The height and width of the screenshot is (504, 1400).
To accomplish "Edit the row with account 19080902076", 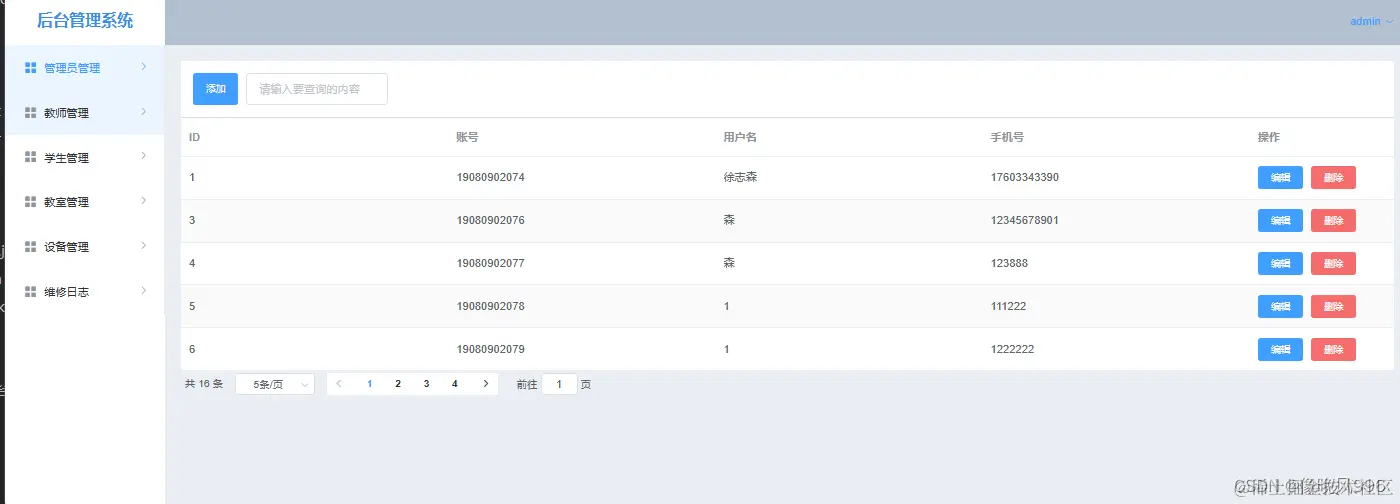I will (x=1280, y=221).
